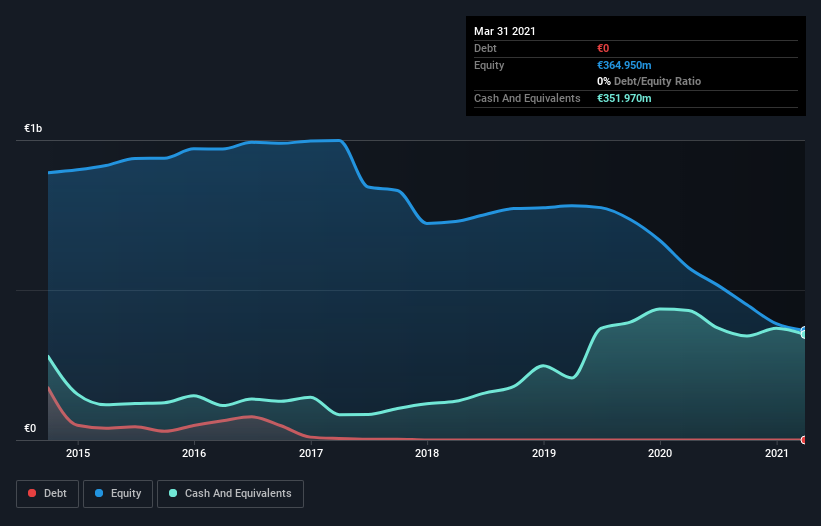The image size is (821, 526).
Task: Click the 2019 x-axis label
Action: pyautogui.click(x=544, y=453)
